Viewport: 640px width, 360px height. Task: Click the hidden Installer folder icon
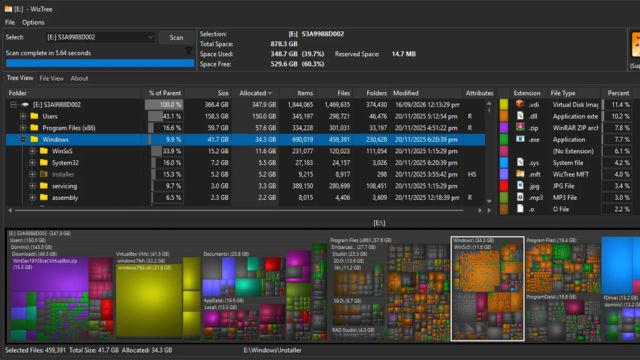(44, 174)
